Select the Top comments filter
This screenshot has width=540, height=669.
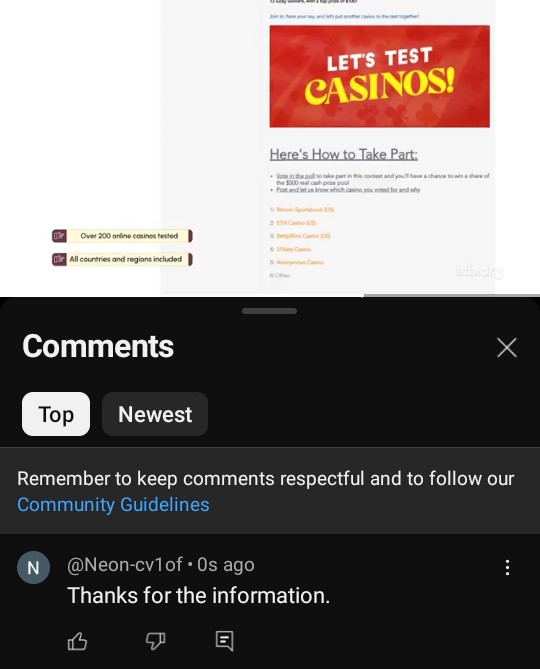(56, 414)
